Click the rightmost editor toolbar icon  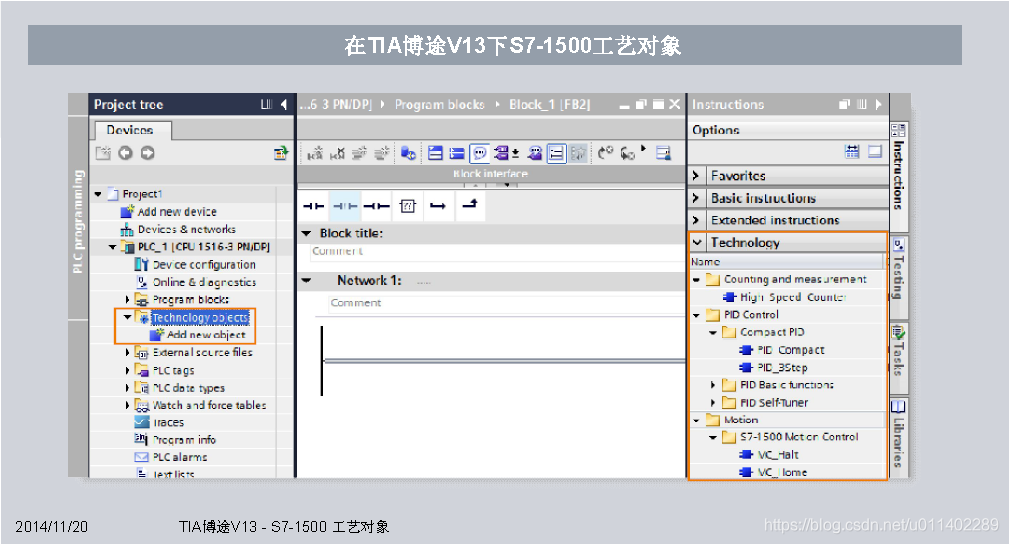coord(663,153)
